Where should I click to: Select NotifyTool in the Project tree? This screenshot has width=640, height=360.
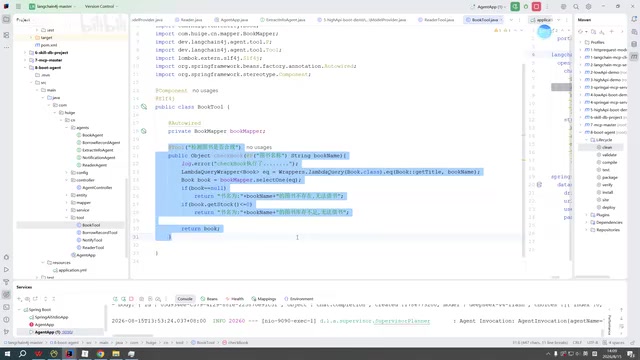89,240
